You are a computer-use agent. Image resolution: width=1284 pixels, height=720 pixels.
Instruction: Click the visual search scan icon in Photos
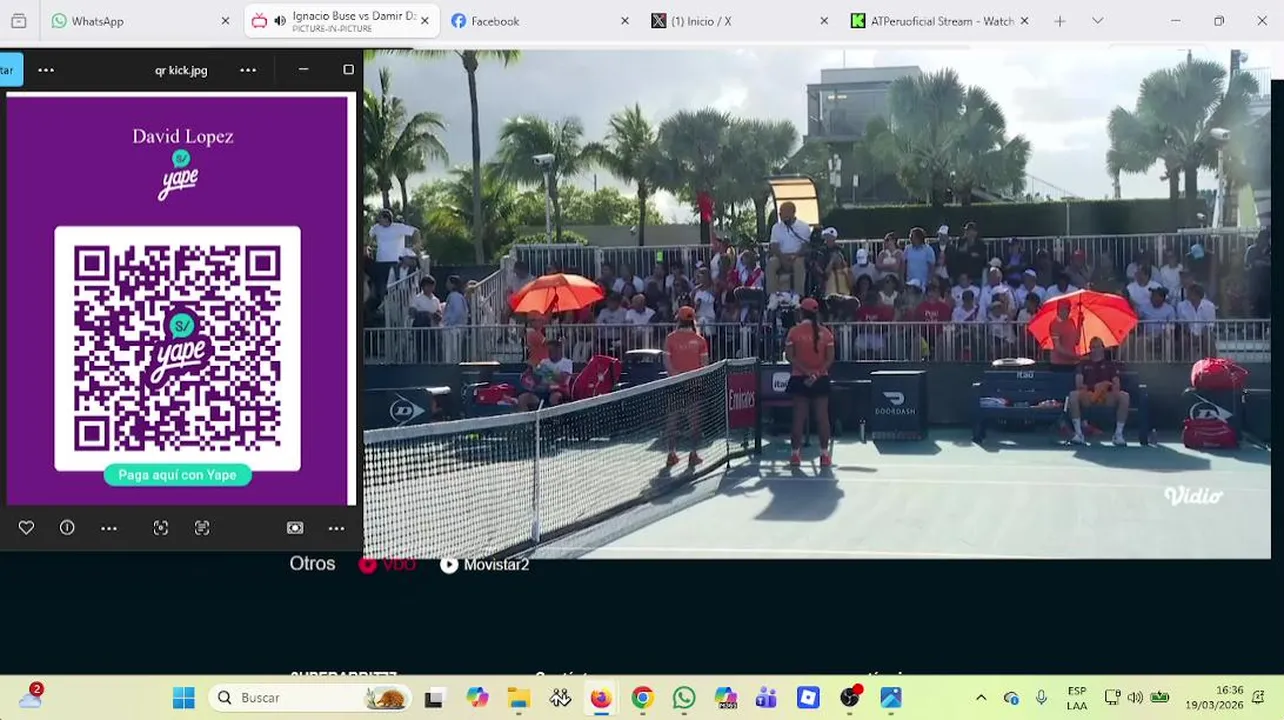pos(161,528)
